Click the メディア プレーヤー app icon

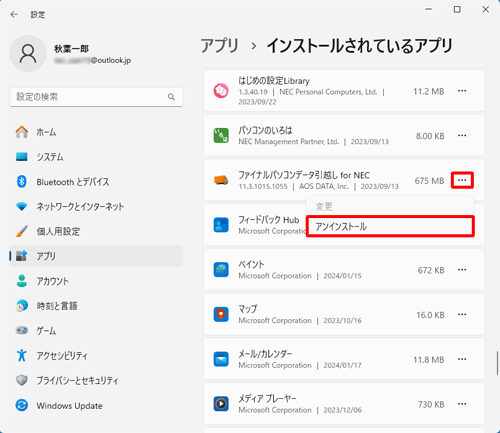coord(221,404)
